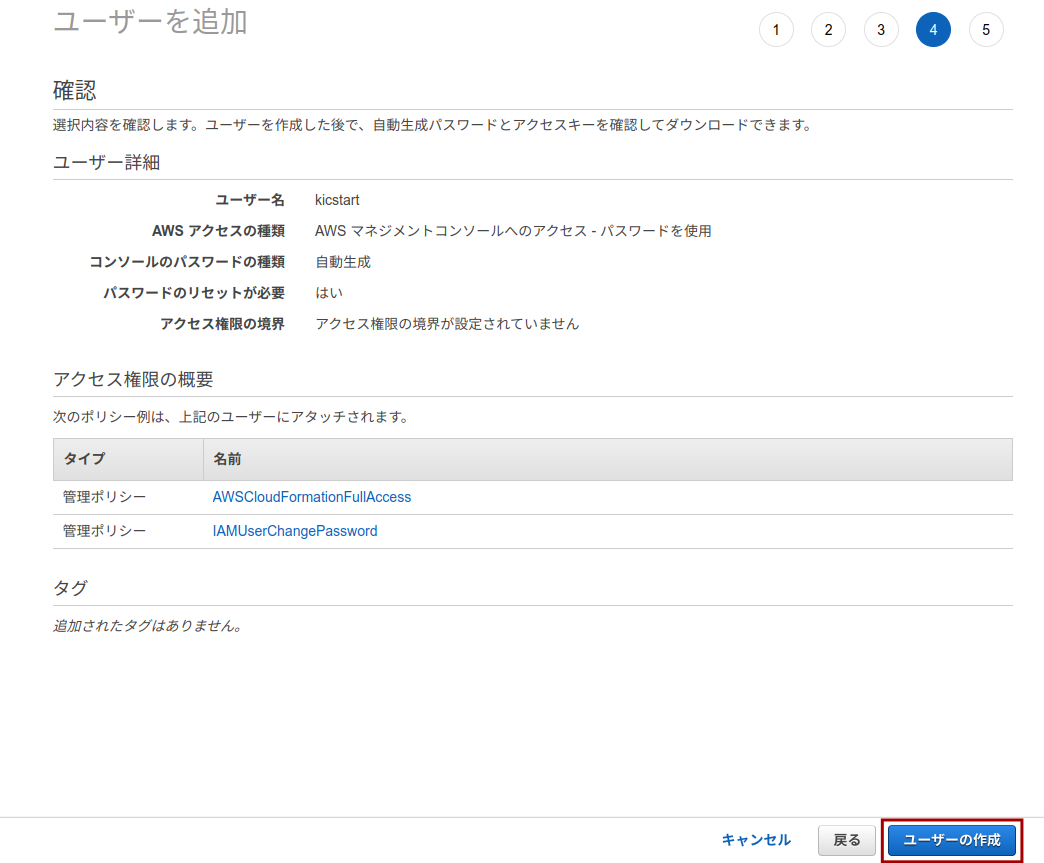Image resolution: width=1044 pixels, height=863 pixels.
Task: Select step 5 in the progress bar
Action: click(986, 29)
